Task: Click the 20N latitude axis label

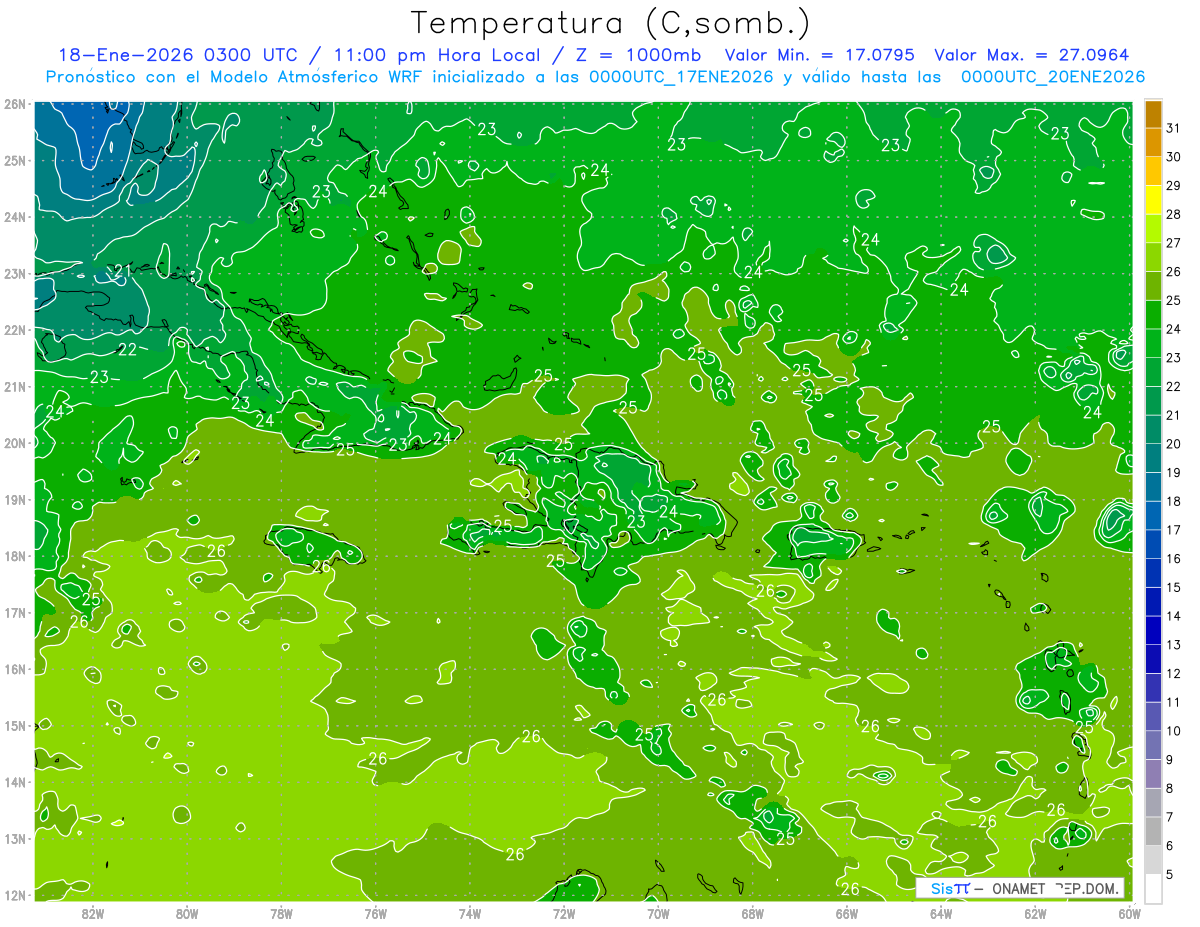Action: point(15,443)
